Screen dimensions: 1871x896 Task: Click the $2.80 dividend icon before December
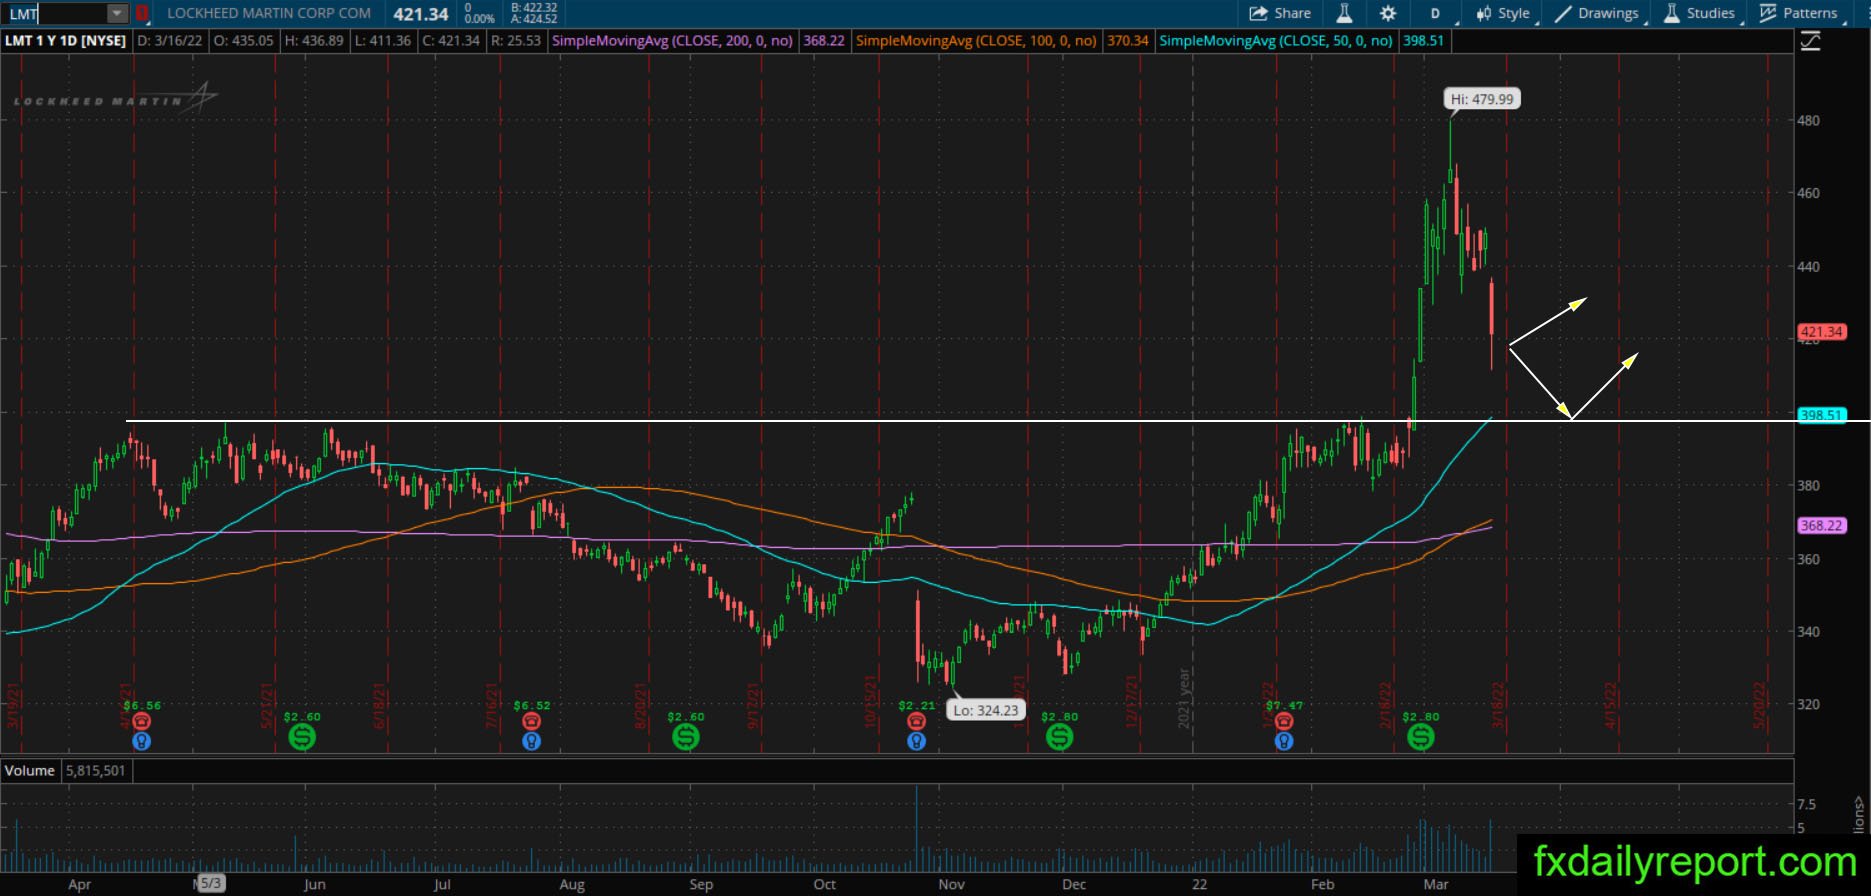click(1060, 737)
